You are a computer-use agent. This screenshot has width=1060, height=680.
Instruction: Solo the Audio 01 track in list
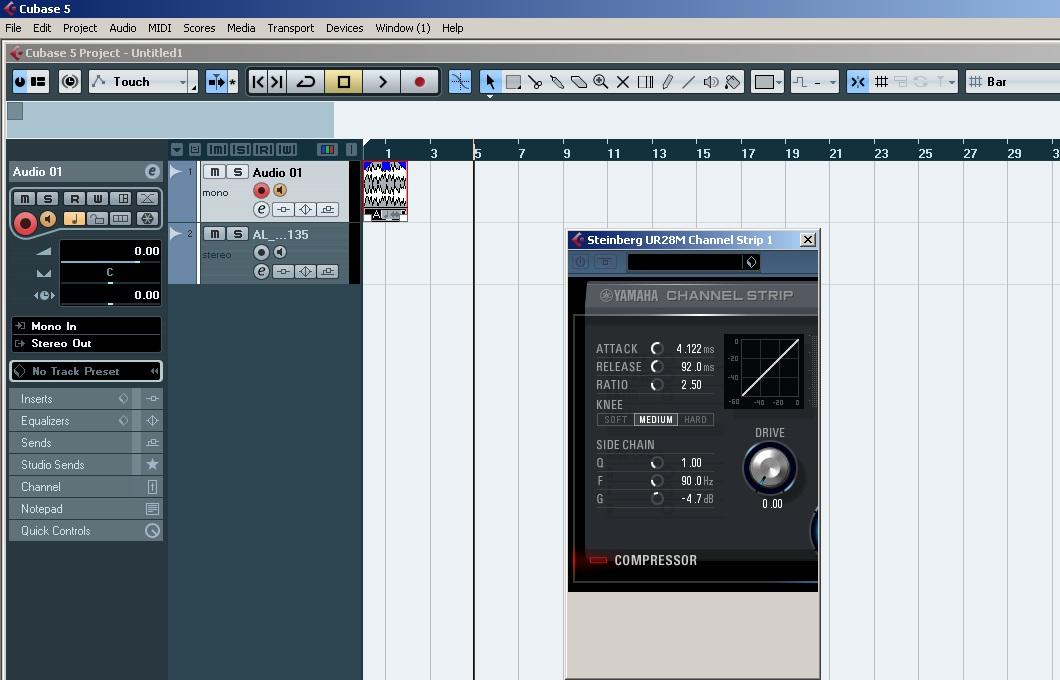point(237,172)
